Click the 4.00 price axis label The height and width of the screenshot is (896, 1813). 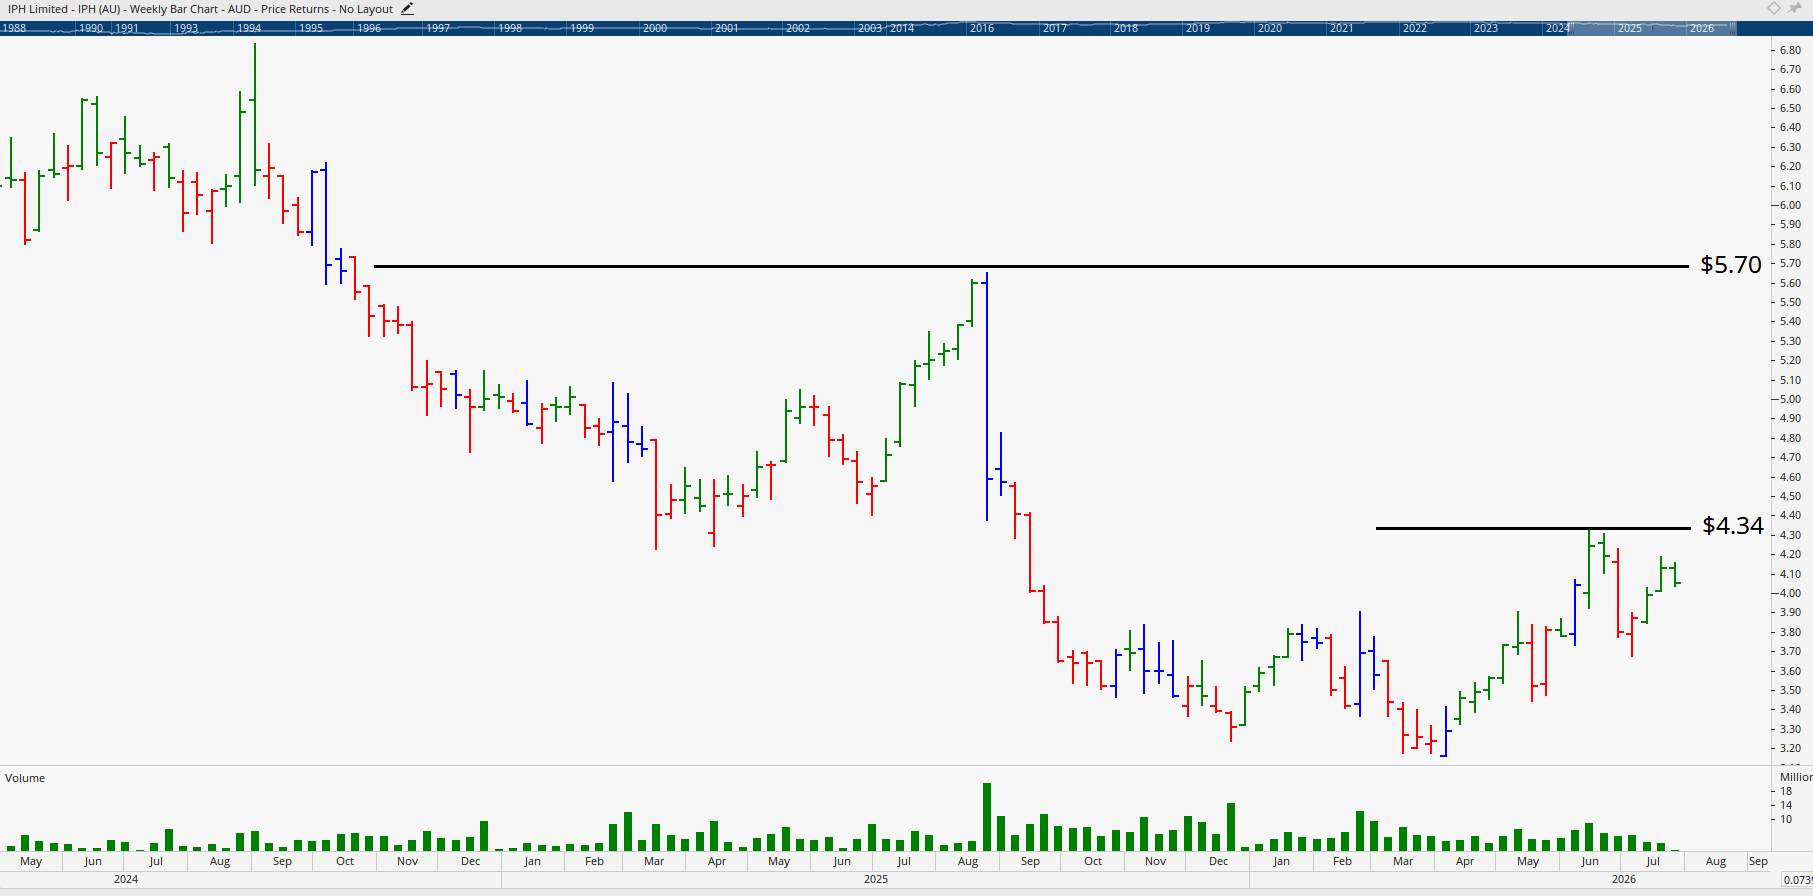[1790, 593]
